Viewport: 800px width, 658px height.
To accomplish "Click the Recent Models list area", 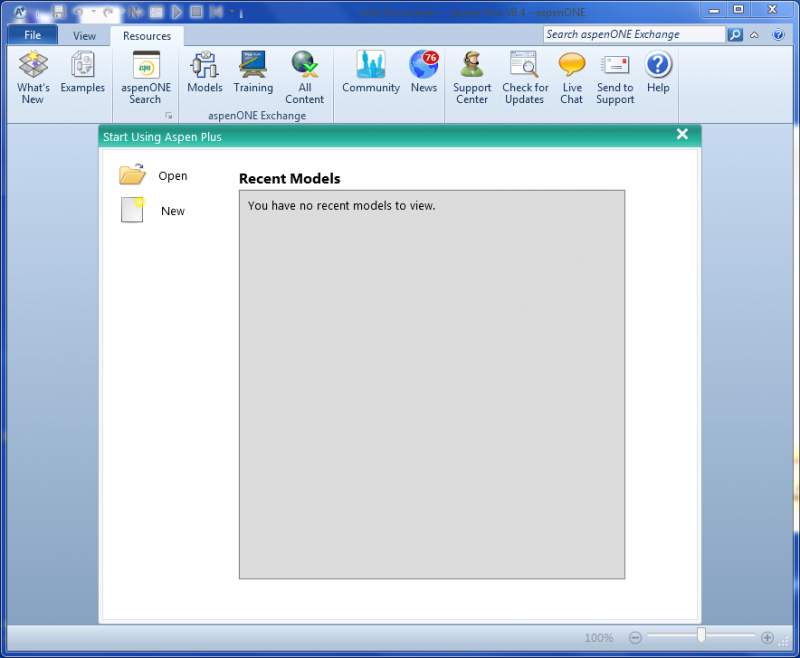I will pos(432,385).
